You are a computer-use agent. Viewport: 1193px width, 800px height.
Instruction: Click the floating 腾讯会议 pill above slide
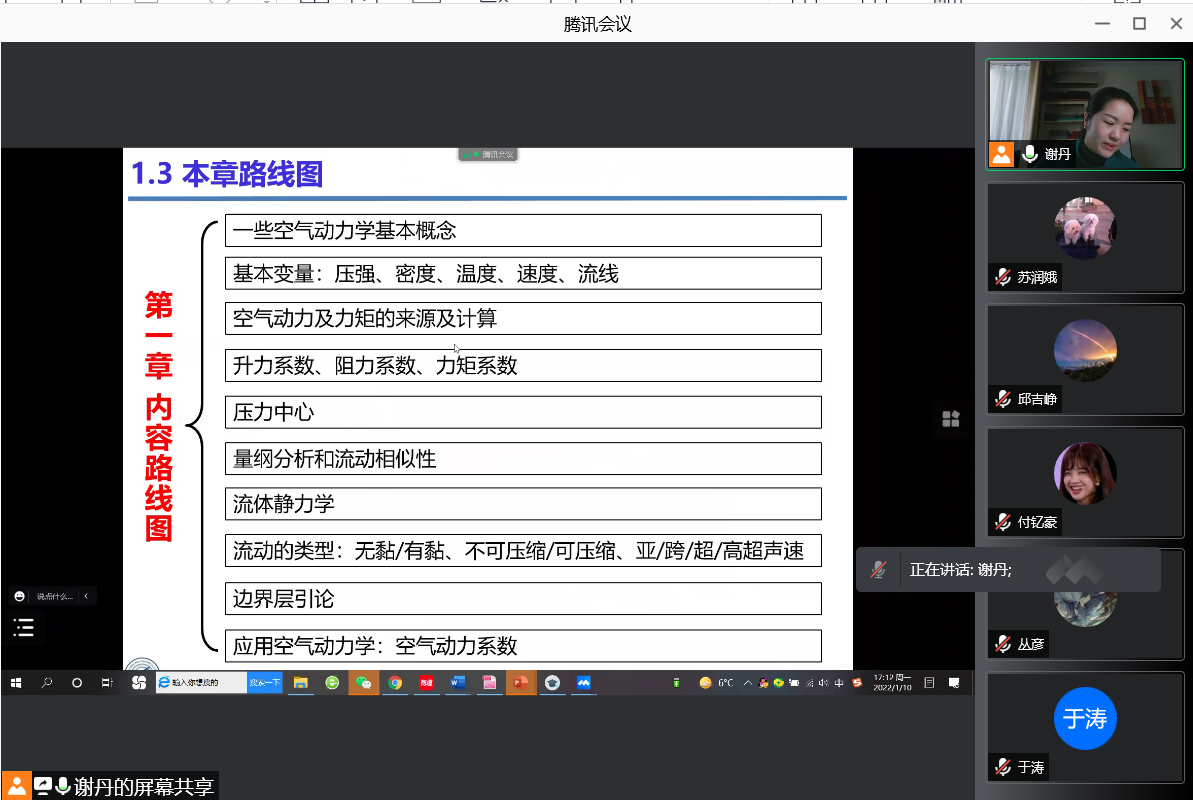coord(489,154)
